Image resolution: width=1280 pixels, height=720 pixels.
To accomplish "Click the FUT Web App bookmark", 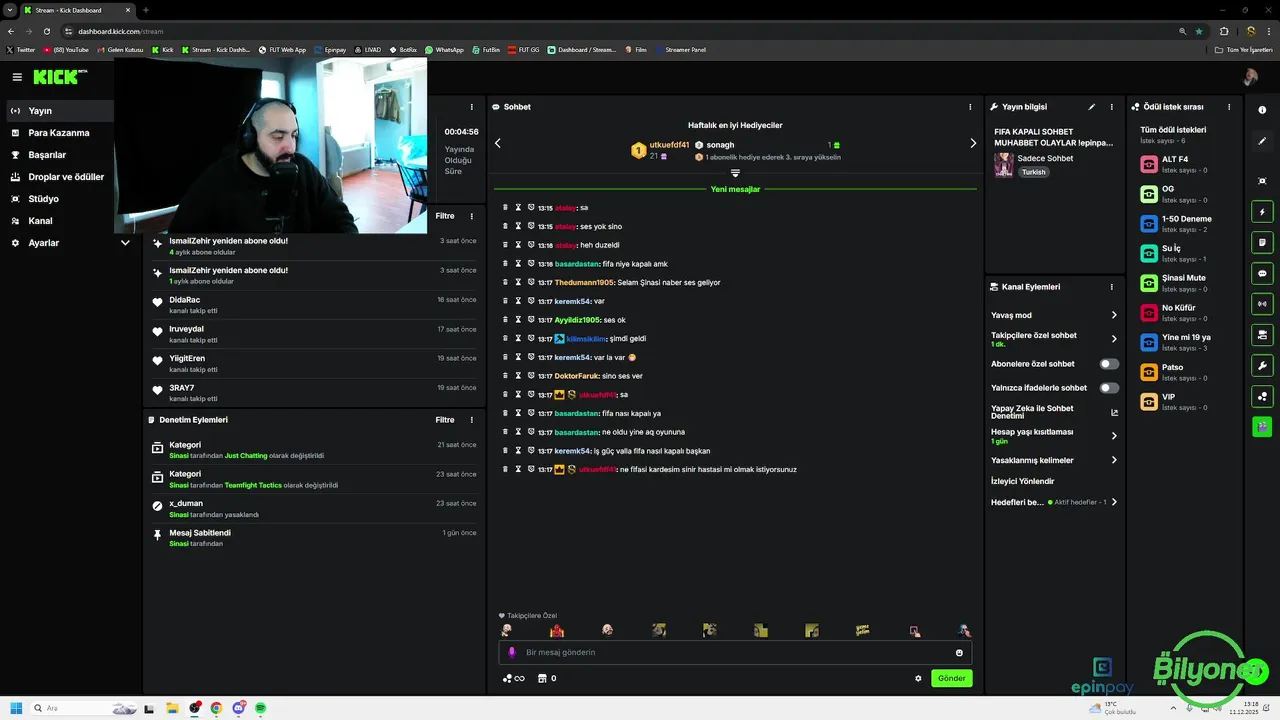I will pyautogui.click(x=282, y=49).
